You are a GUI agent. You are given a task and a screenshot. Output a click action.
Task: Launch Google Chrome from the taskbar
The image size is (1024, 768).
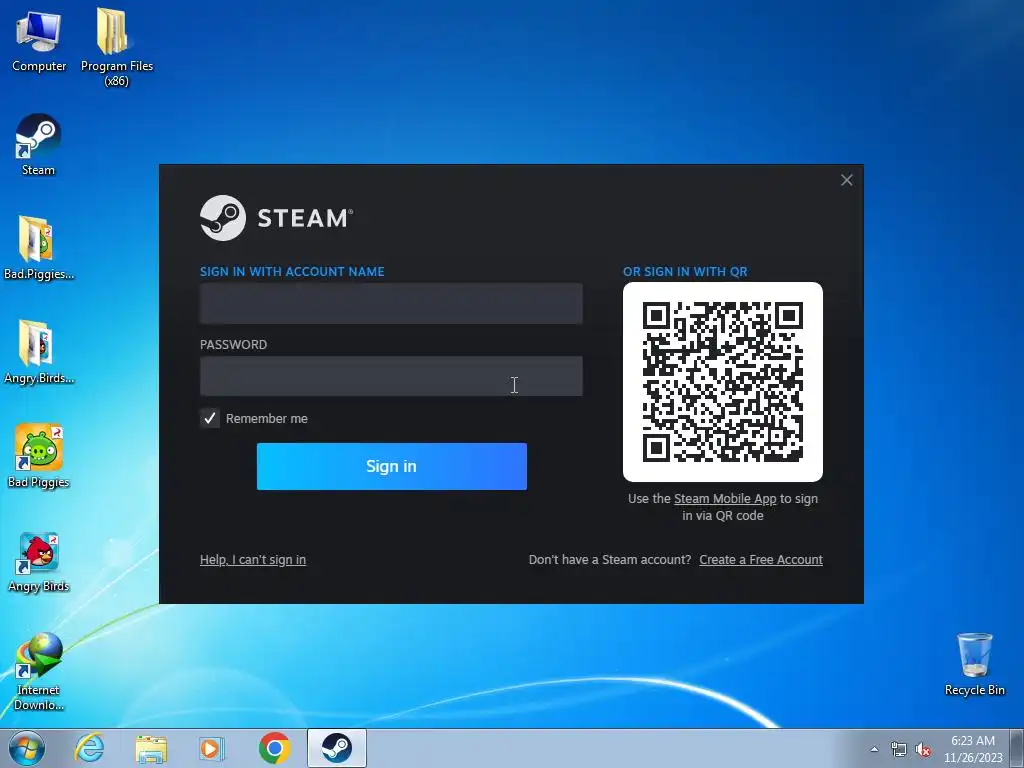(274, 748)
